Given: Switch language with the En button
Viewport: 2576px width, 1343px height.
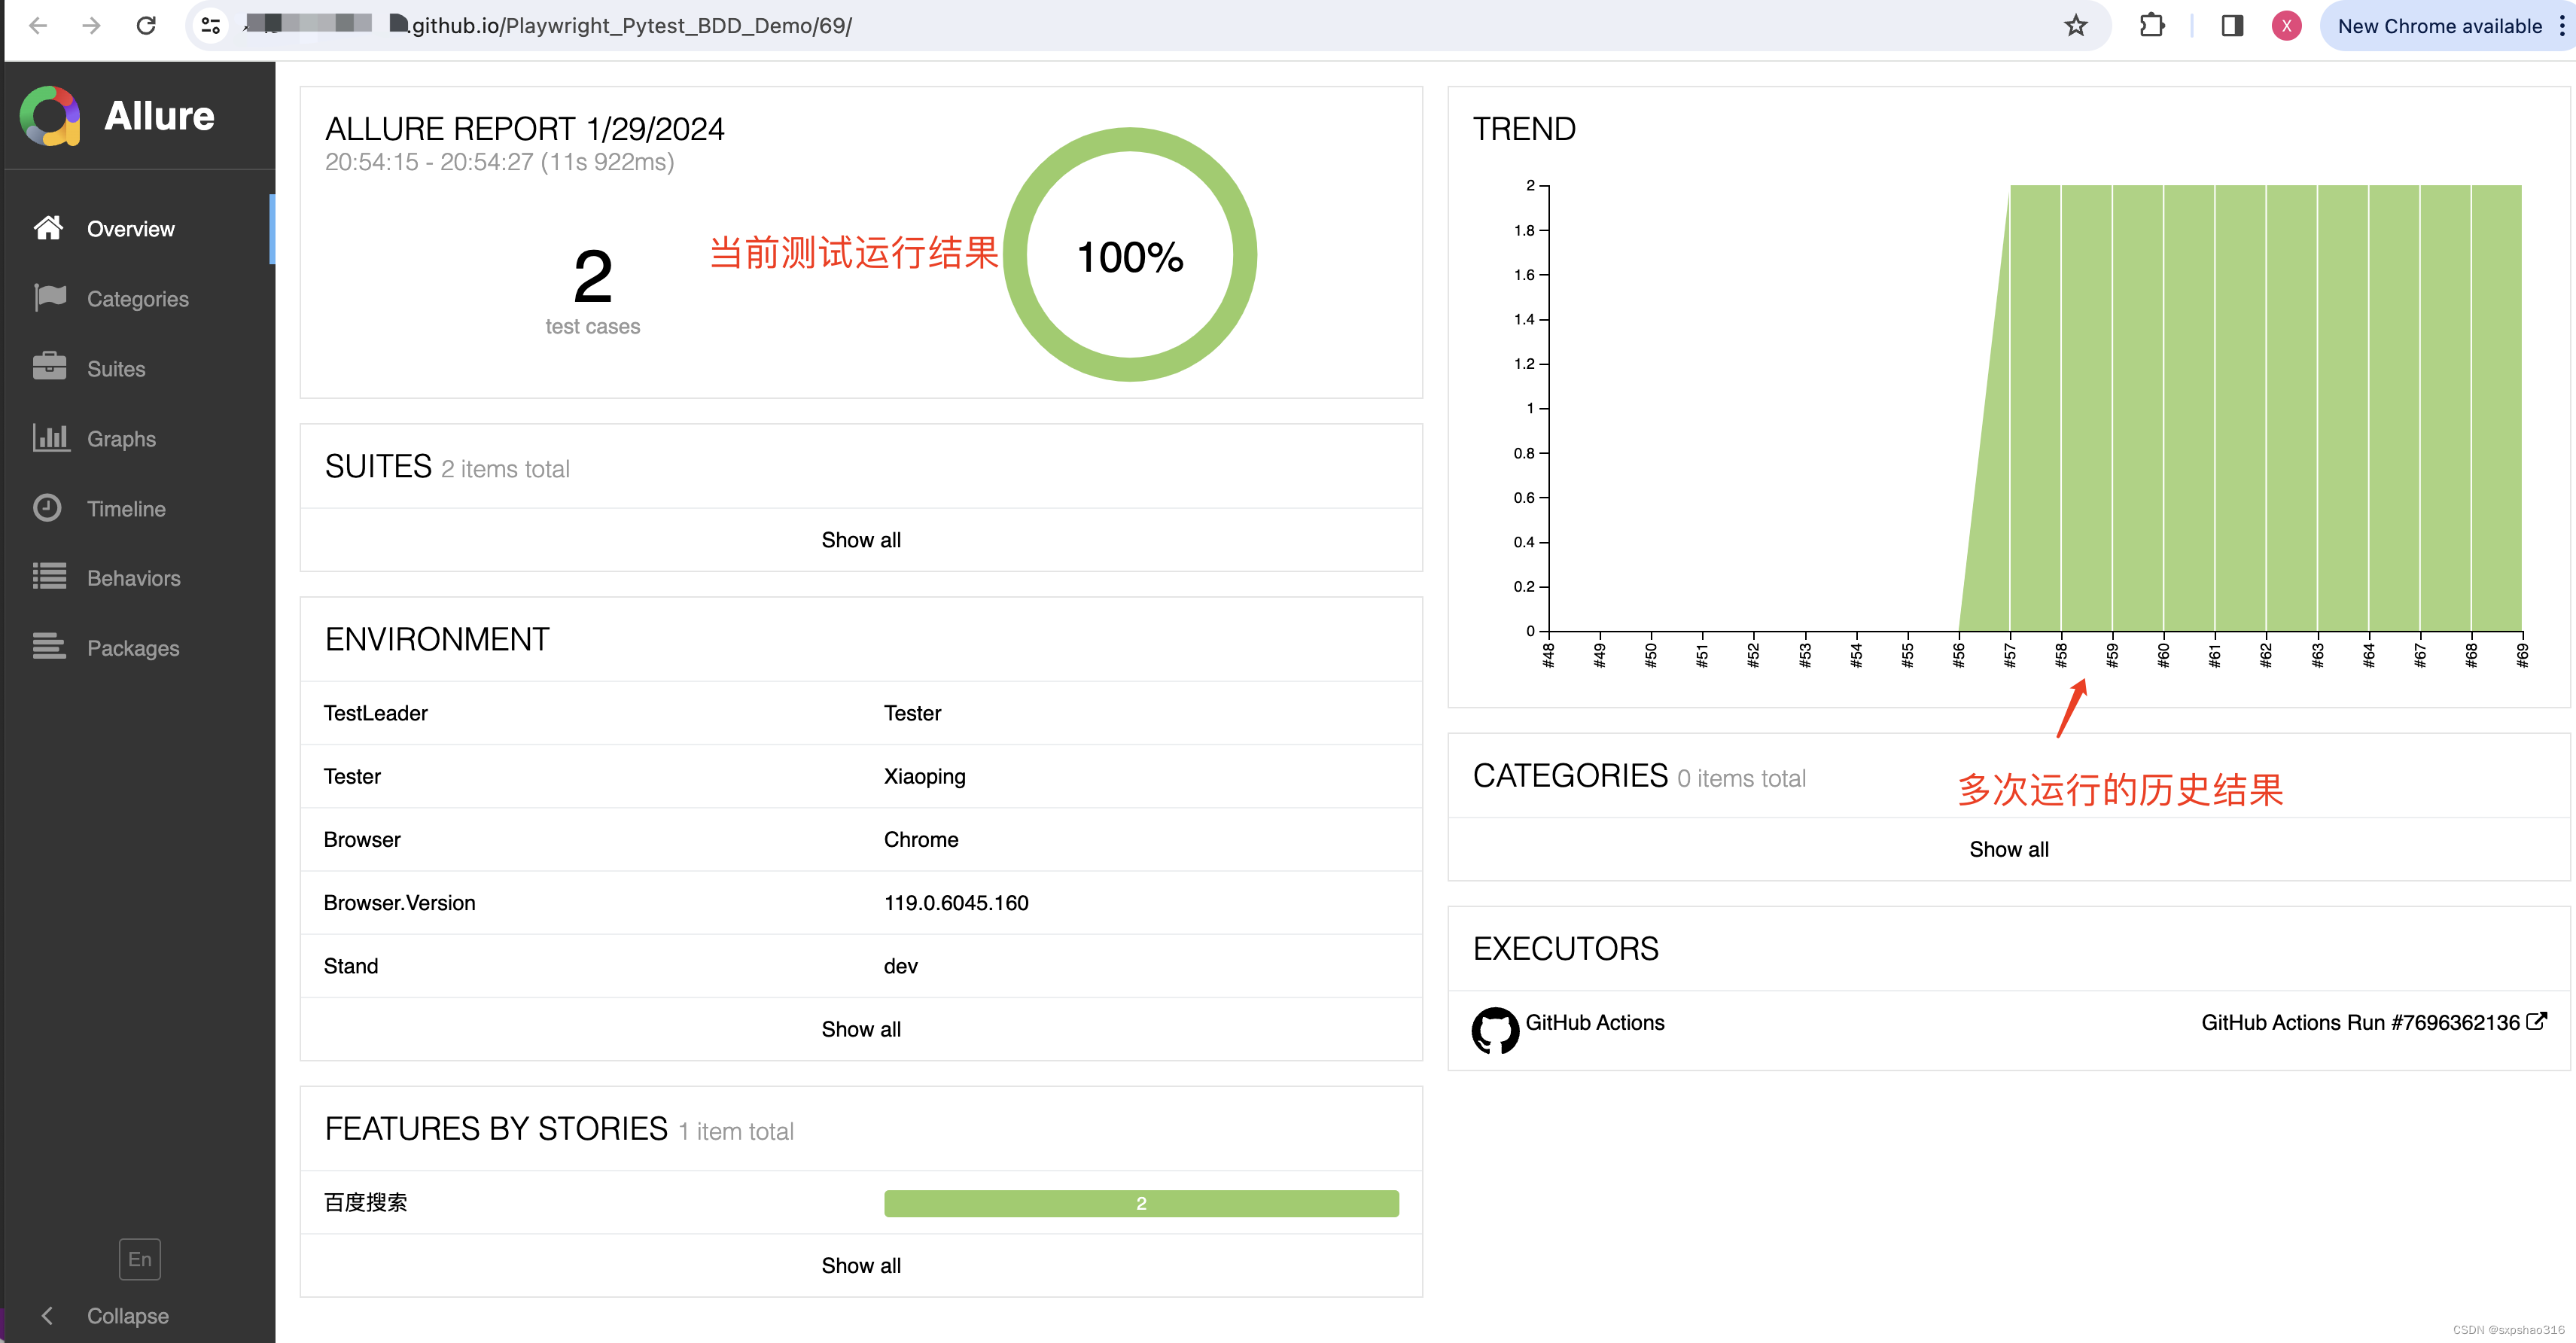Looking at the screenshot, I should point(139,1259).
